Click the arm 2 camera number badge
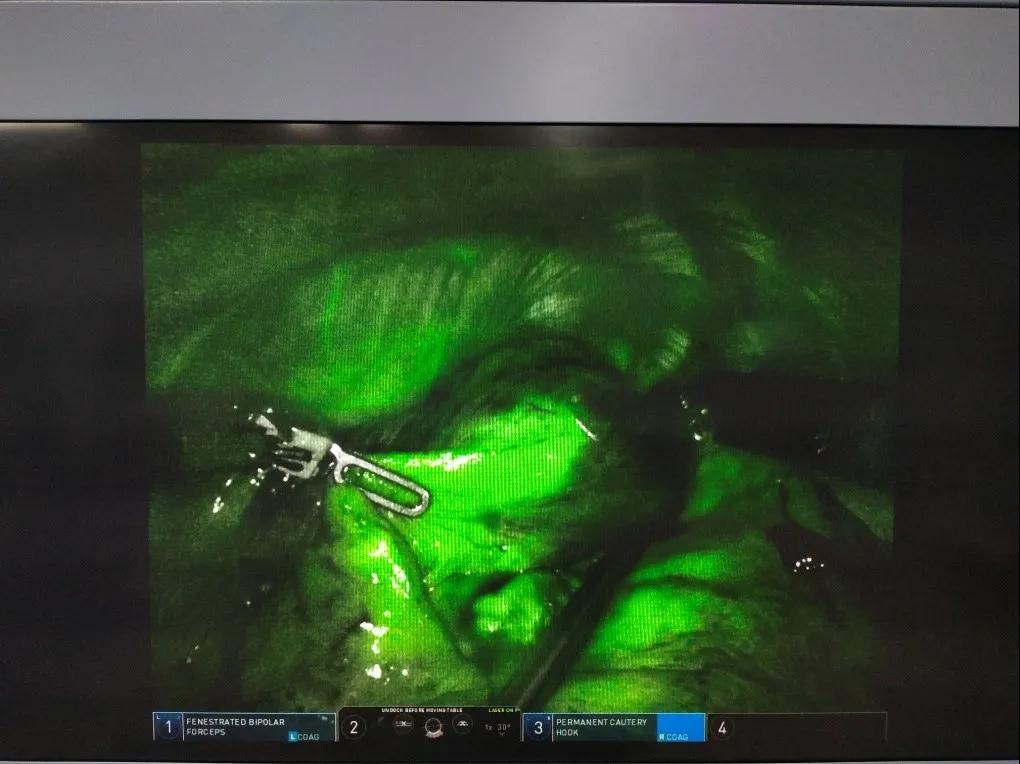The image size is (1020, 764). 352,727
